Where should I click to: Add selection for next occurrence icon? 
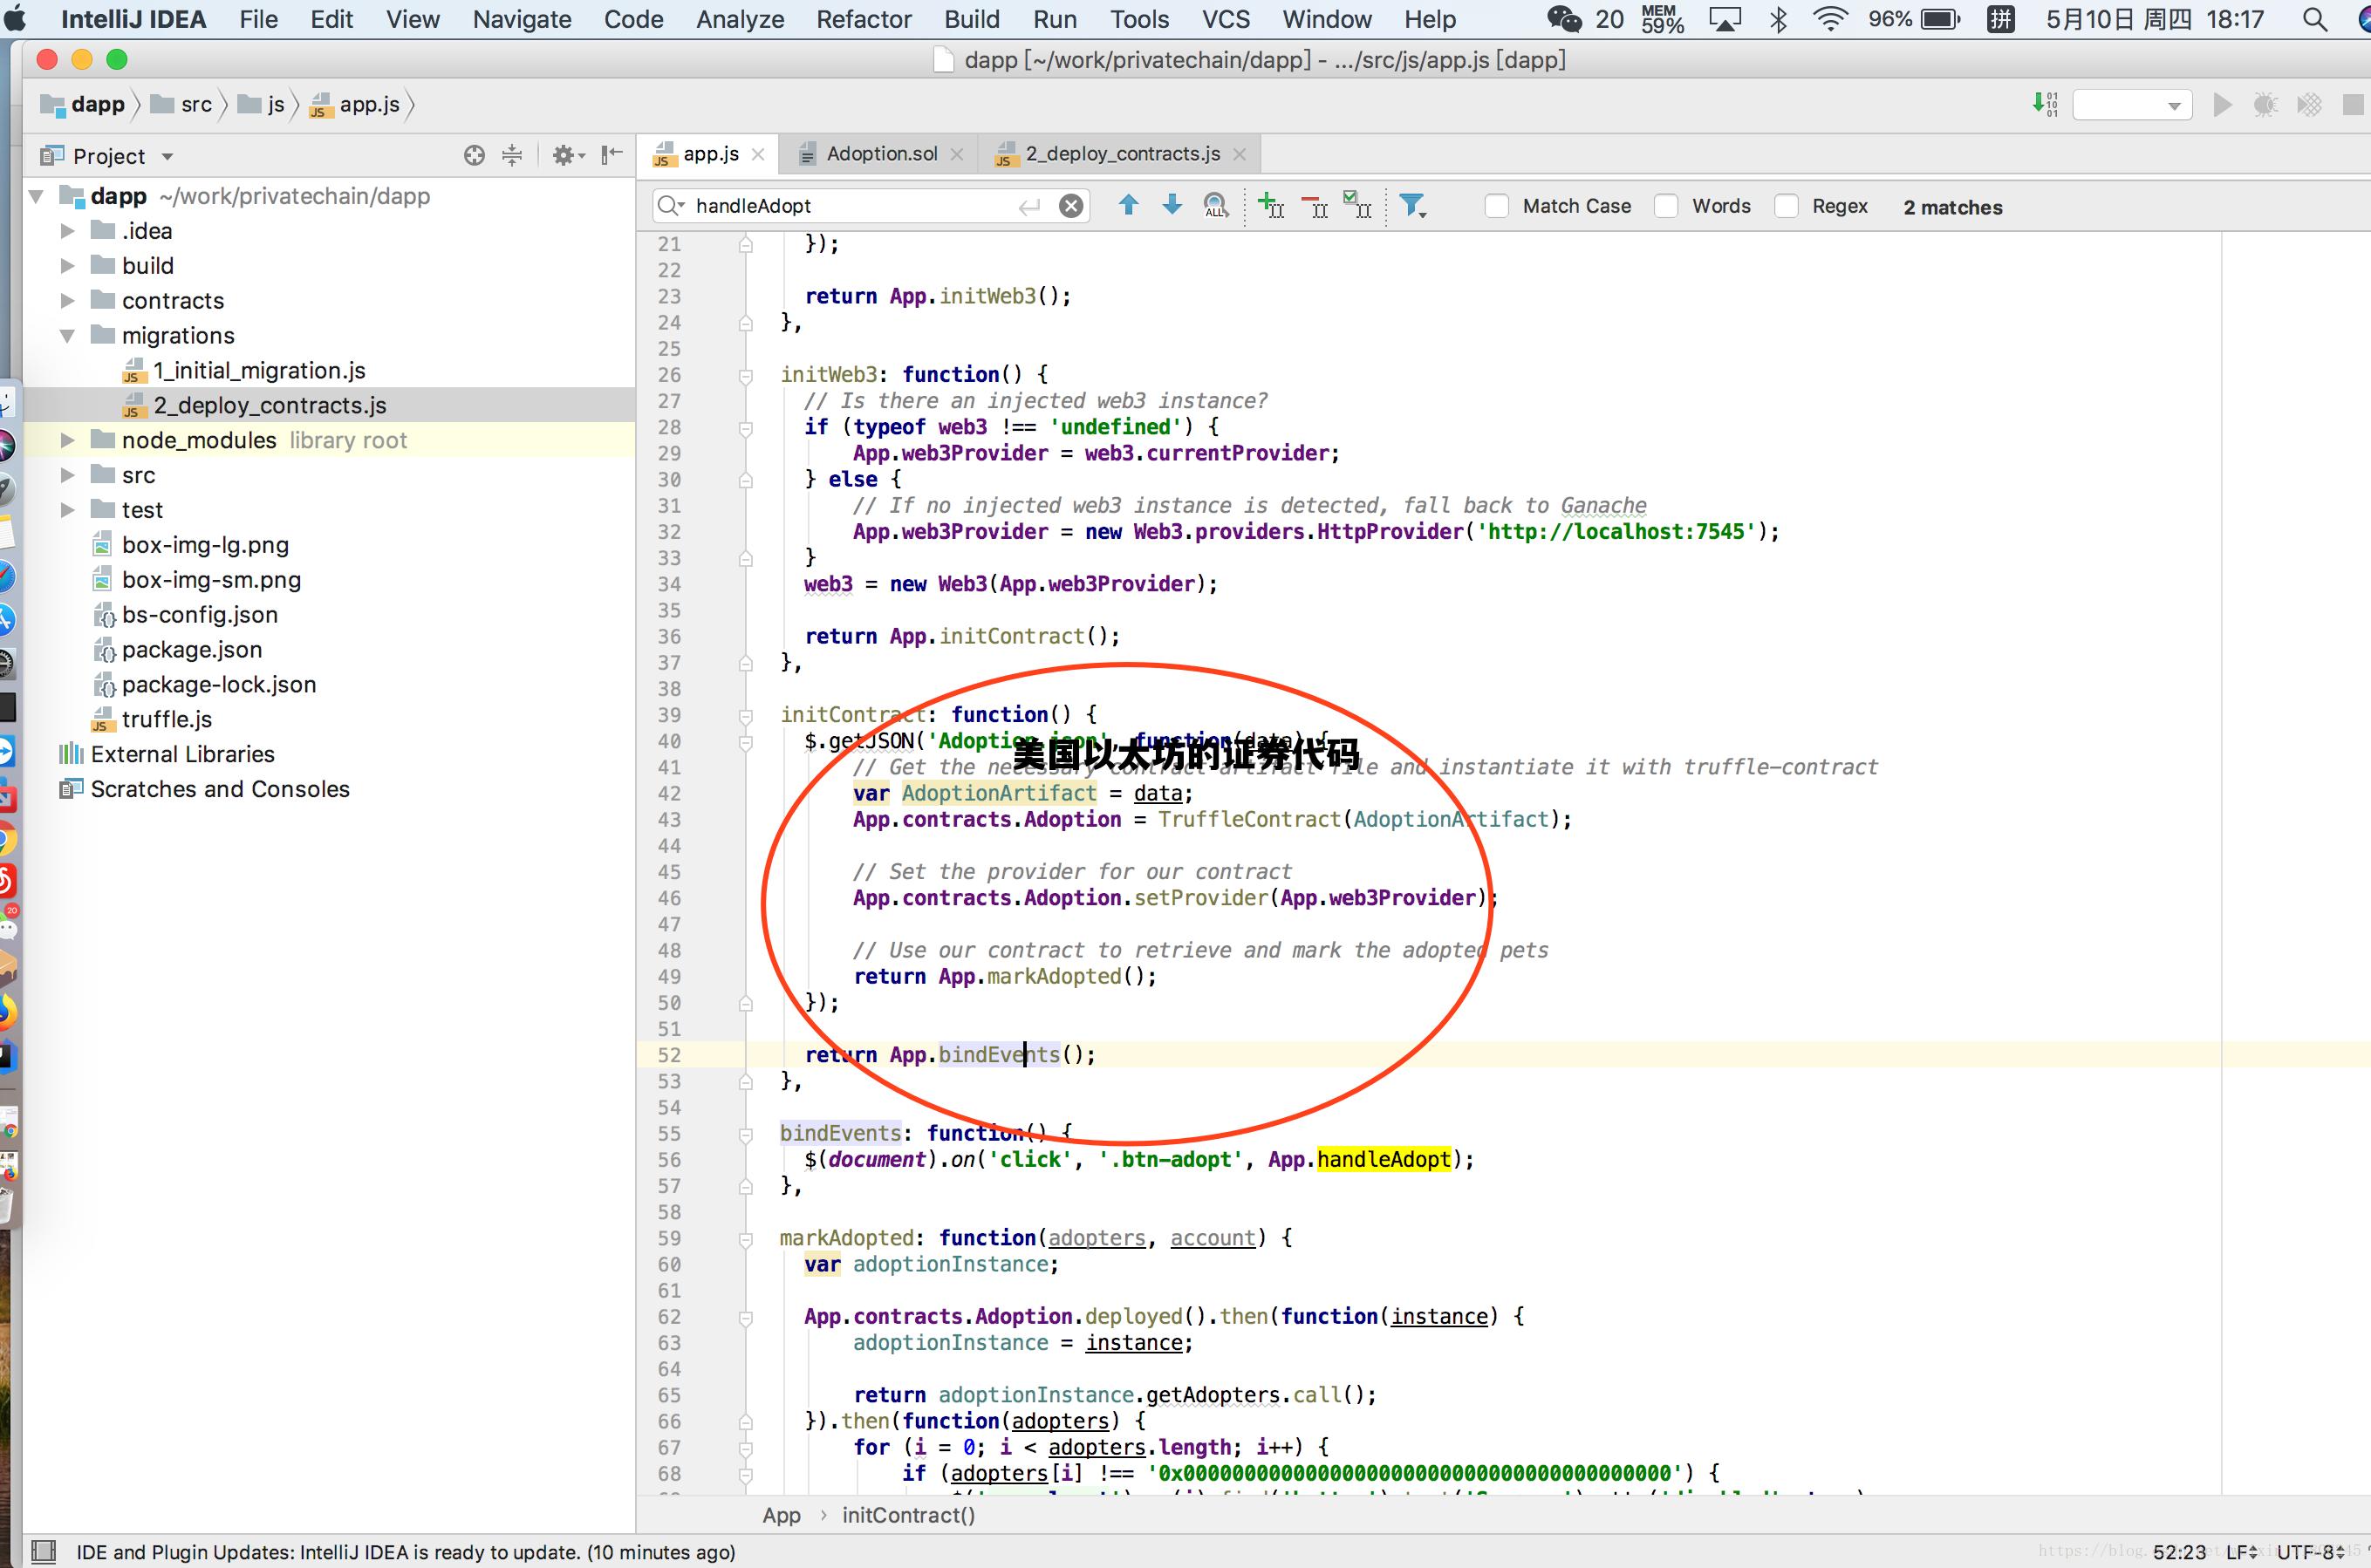(1271, 206)
